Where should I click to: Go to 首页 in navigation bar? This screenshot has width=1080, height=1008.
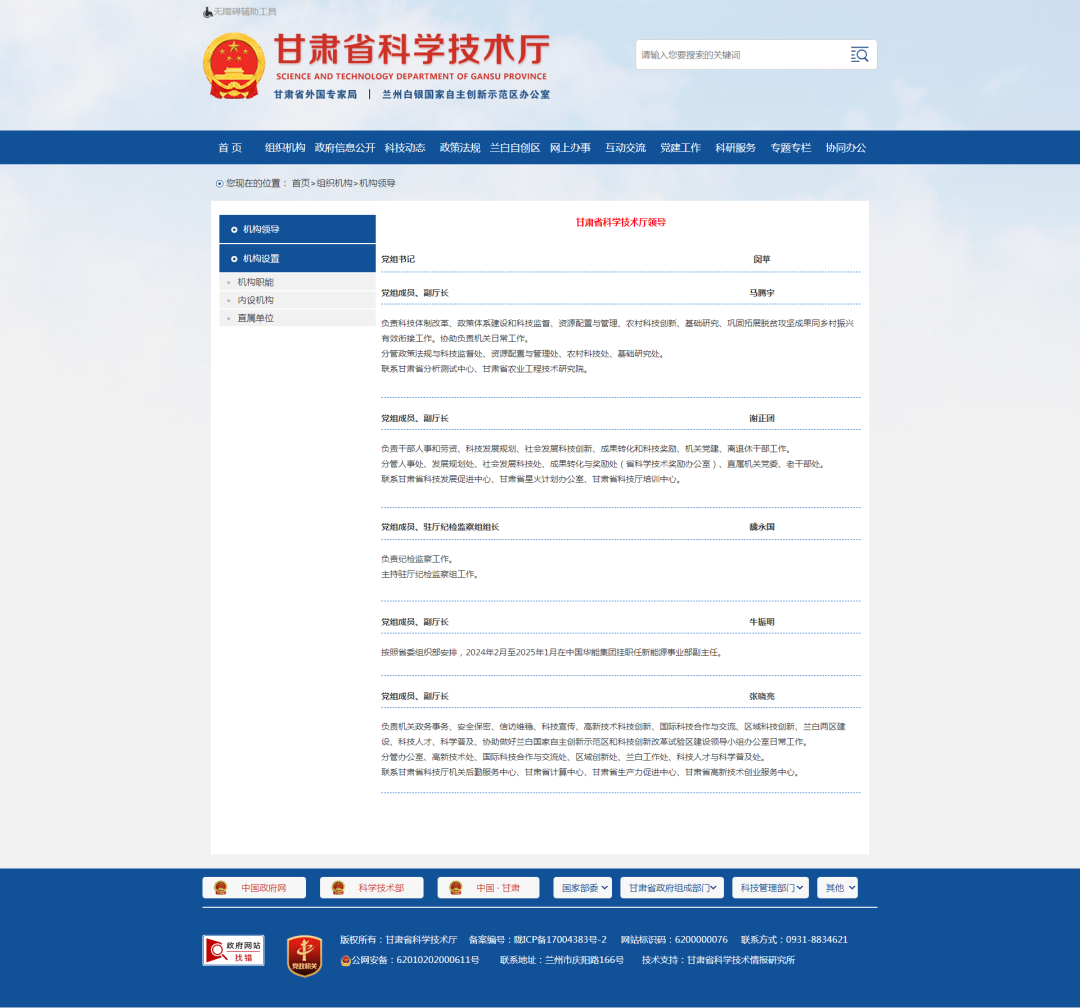tap(230, 147)
